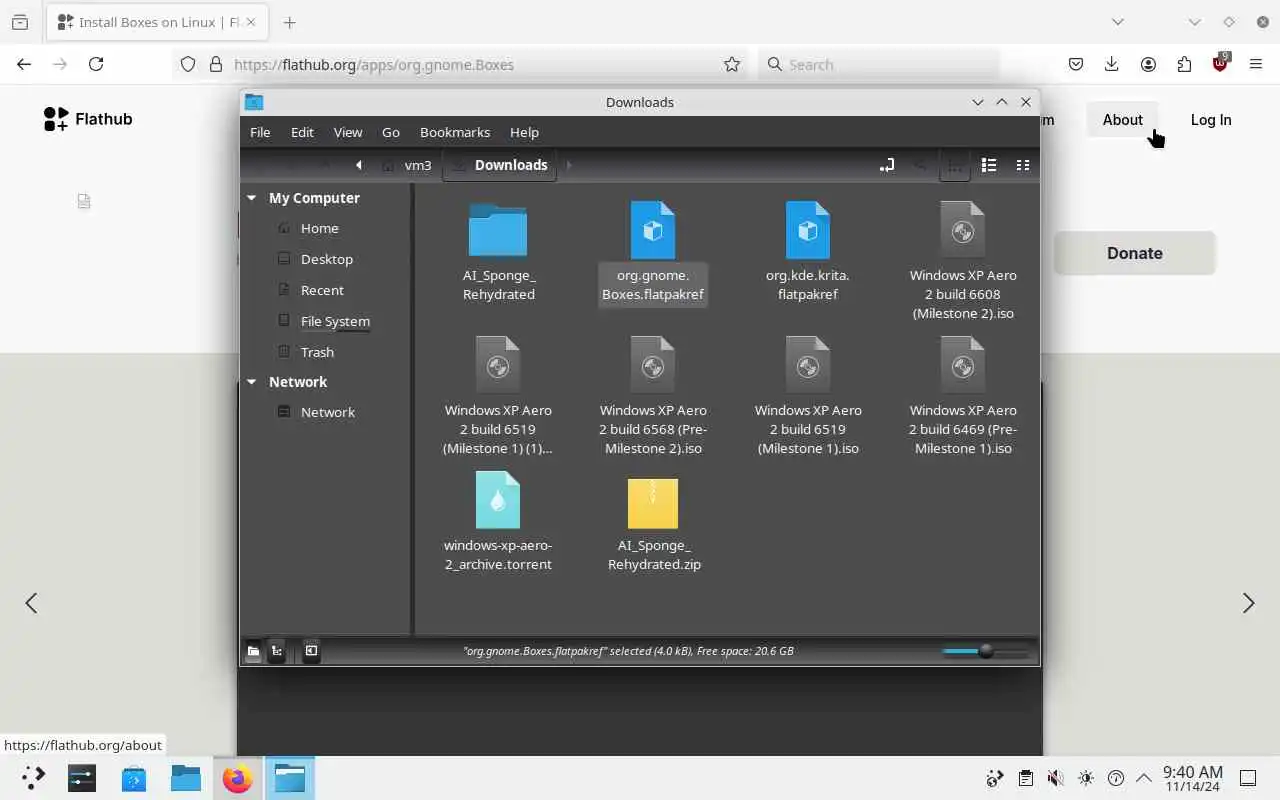
Task: Open the Firefox extensions icon
Action: pyautogui.click(x=1184, y=64)
